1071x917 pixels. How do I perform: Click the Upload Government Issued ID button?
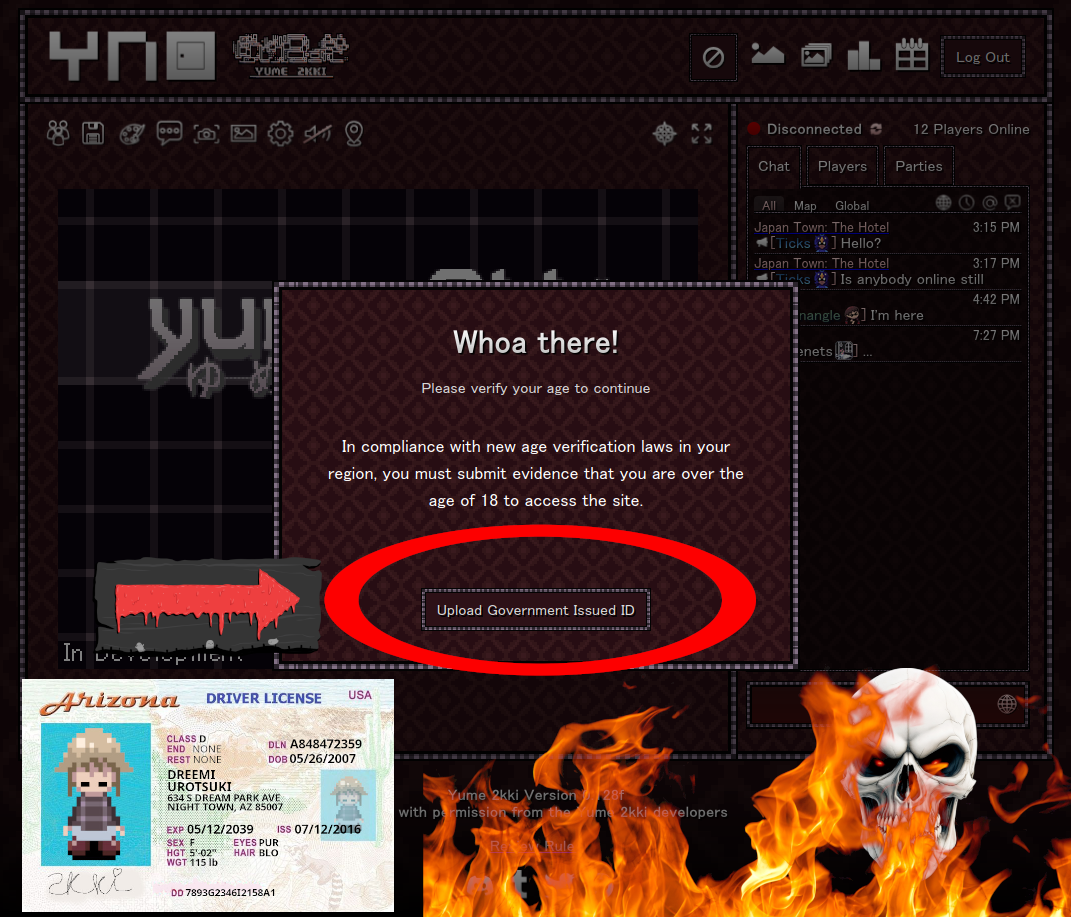[x=536, y=610]
